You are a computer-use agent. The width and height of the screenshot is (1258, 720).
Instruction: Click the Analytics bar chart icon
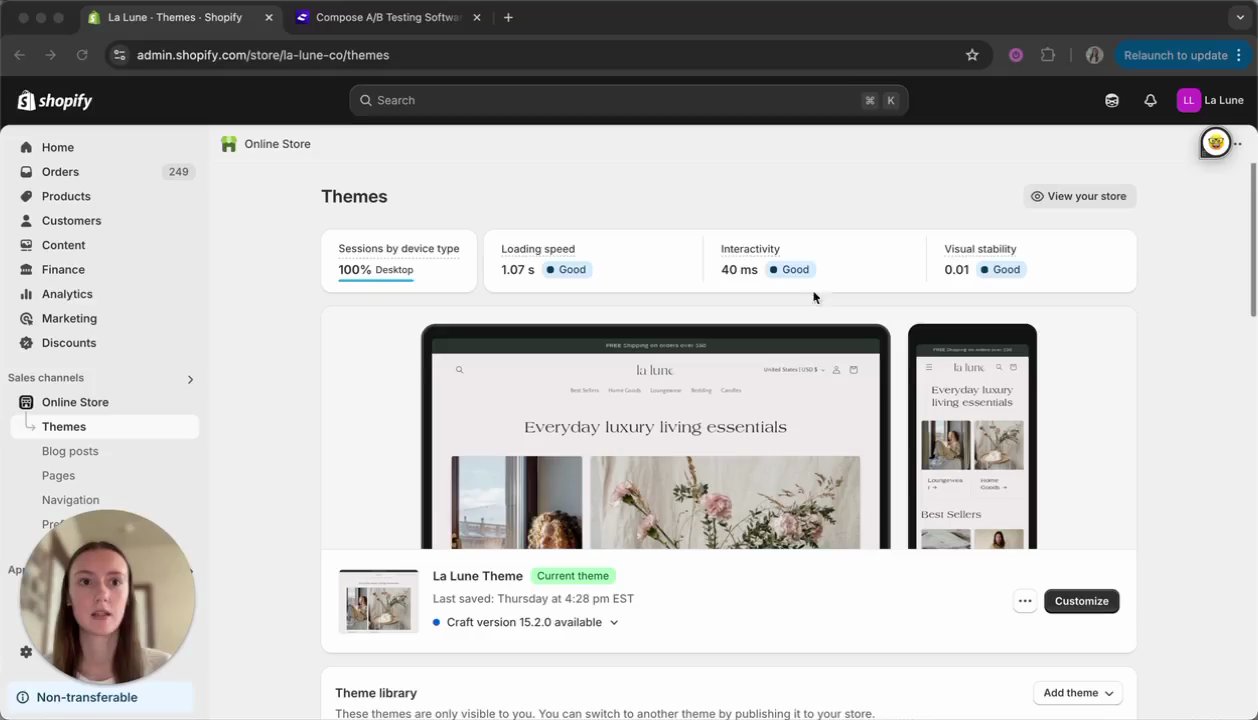[26, 294]
